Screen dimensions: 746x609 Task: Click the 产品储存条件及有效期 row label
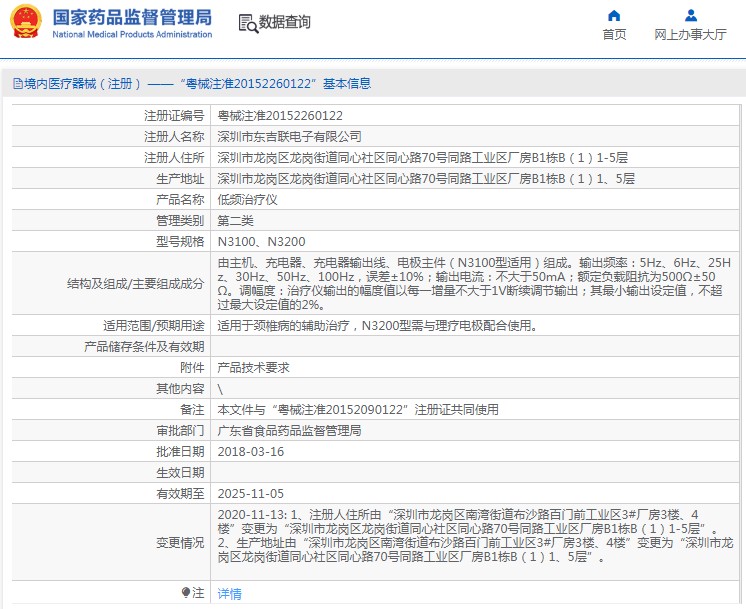click(x=144, y=346)
